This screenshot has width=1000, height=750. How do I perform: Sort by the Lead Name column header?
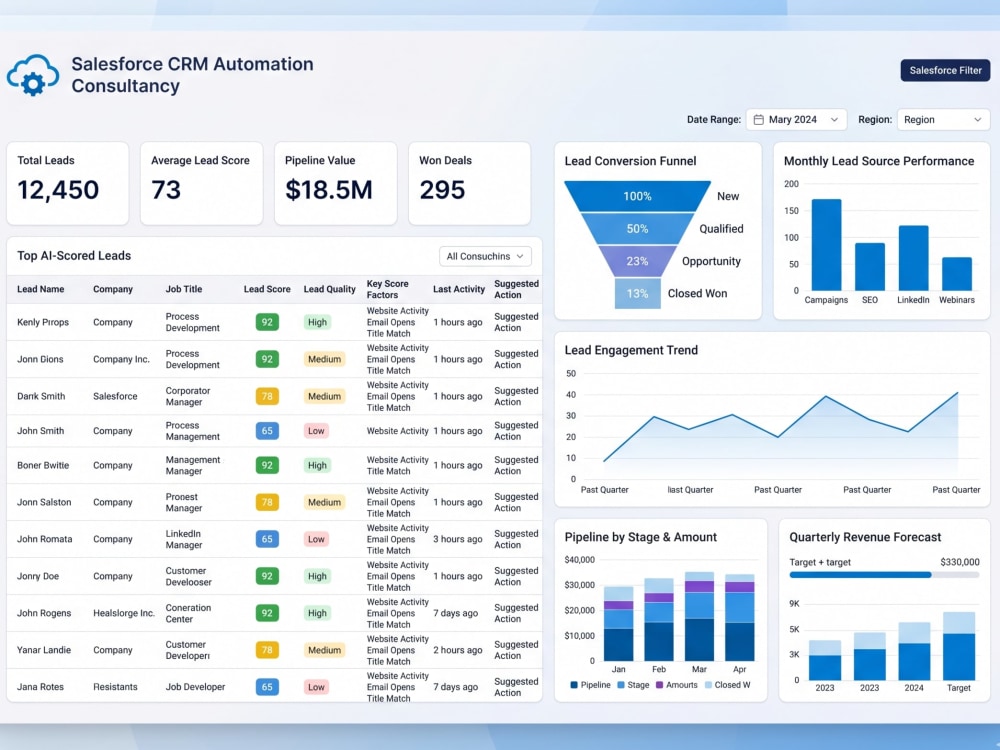coord(41,289)
